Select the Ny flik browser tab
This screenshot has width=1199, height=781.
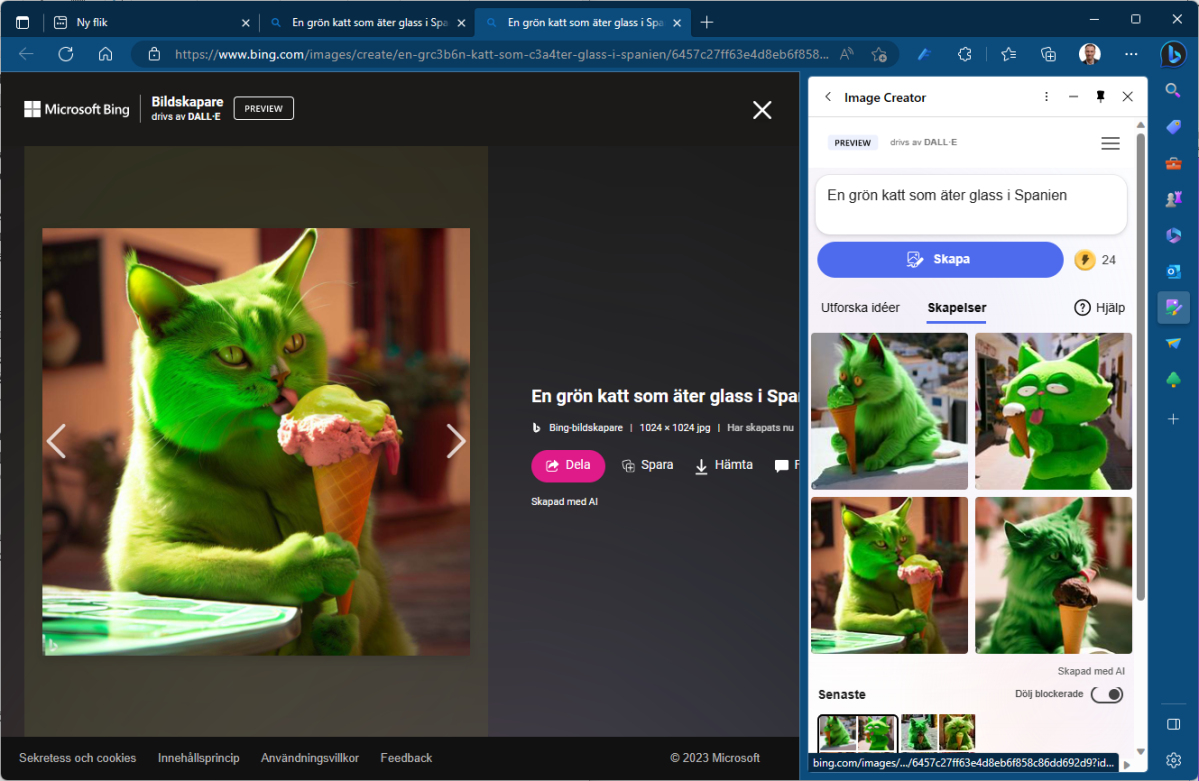[x=150, y=22]
